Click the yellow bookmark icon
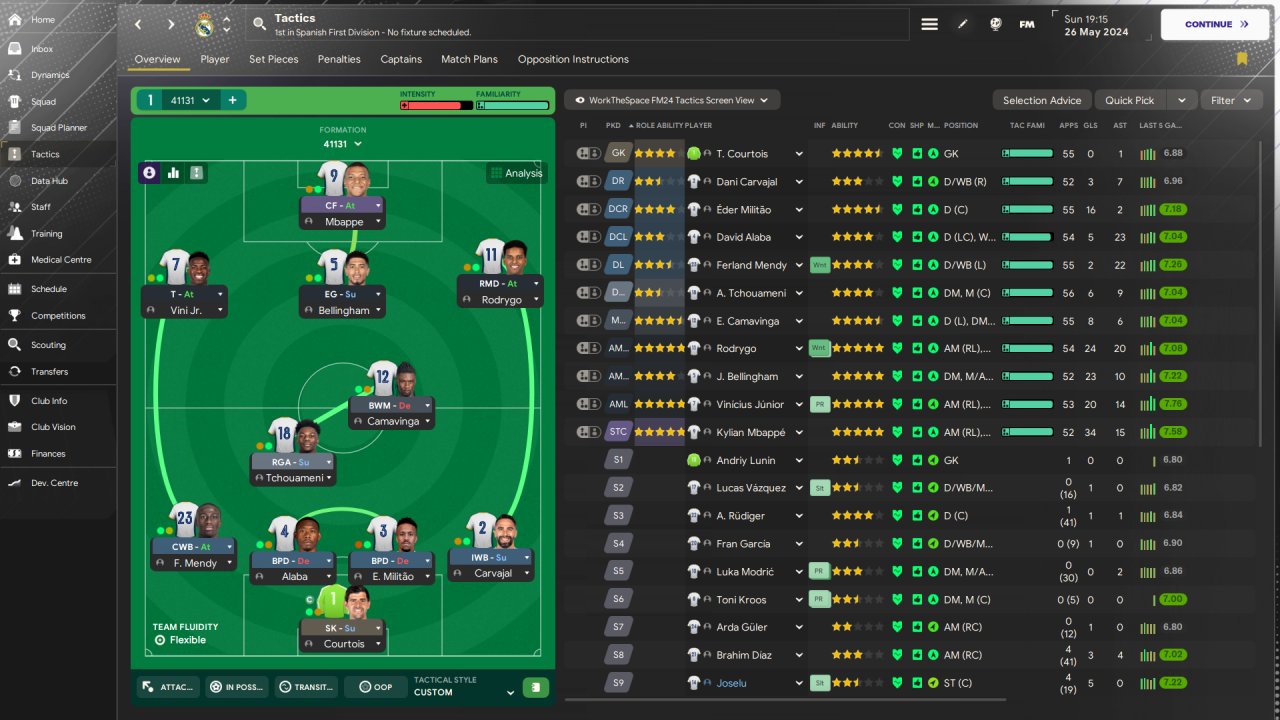The width and height of the screenshot is (1280, 720). tap(1242, 59)
